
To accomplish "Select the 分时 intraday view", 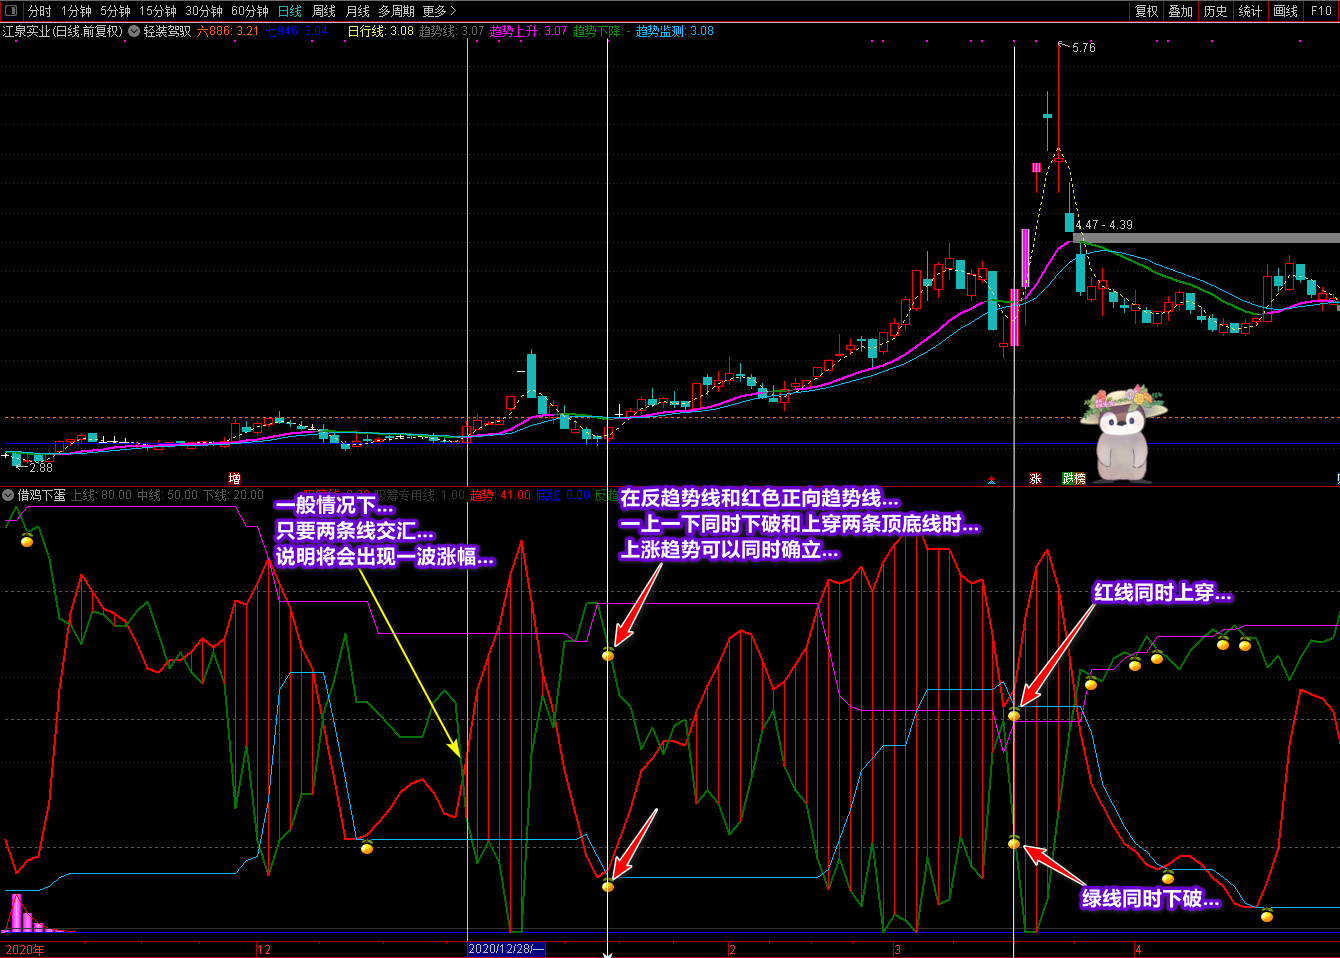I will (39, 11).
